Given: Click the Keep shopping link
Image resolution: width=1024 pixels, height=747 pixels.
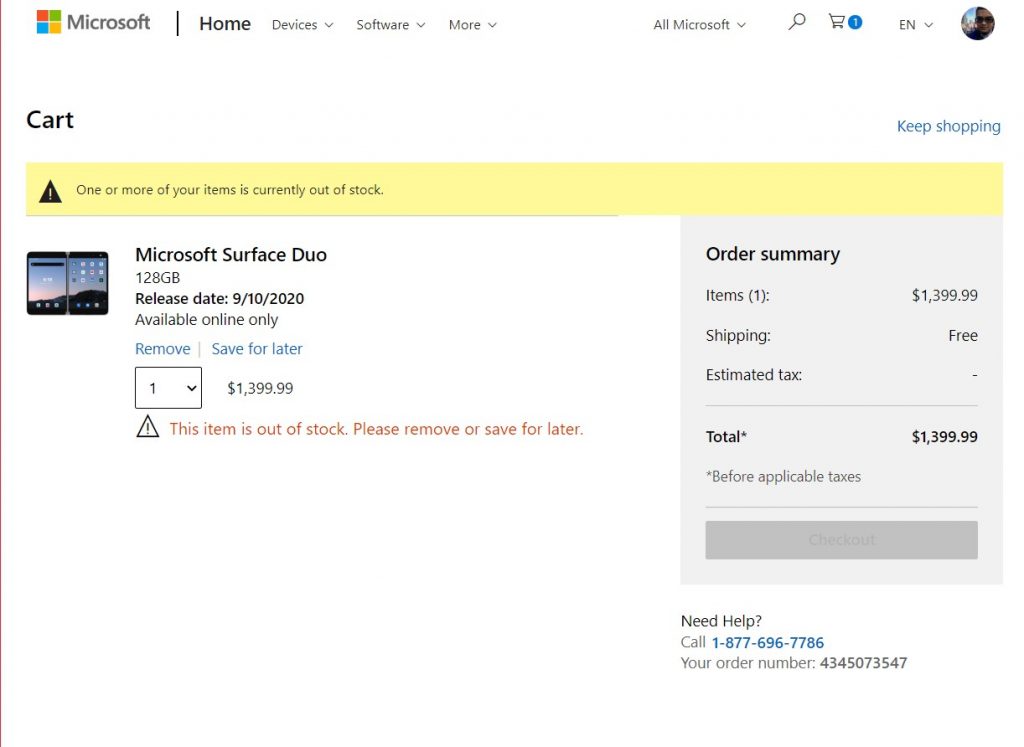Looking at the screenshot, I should (x=948, y=126).
